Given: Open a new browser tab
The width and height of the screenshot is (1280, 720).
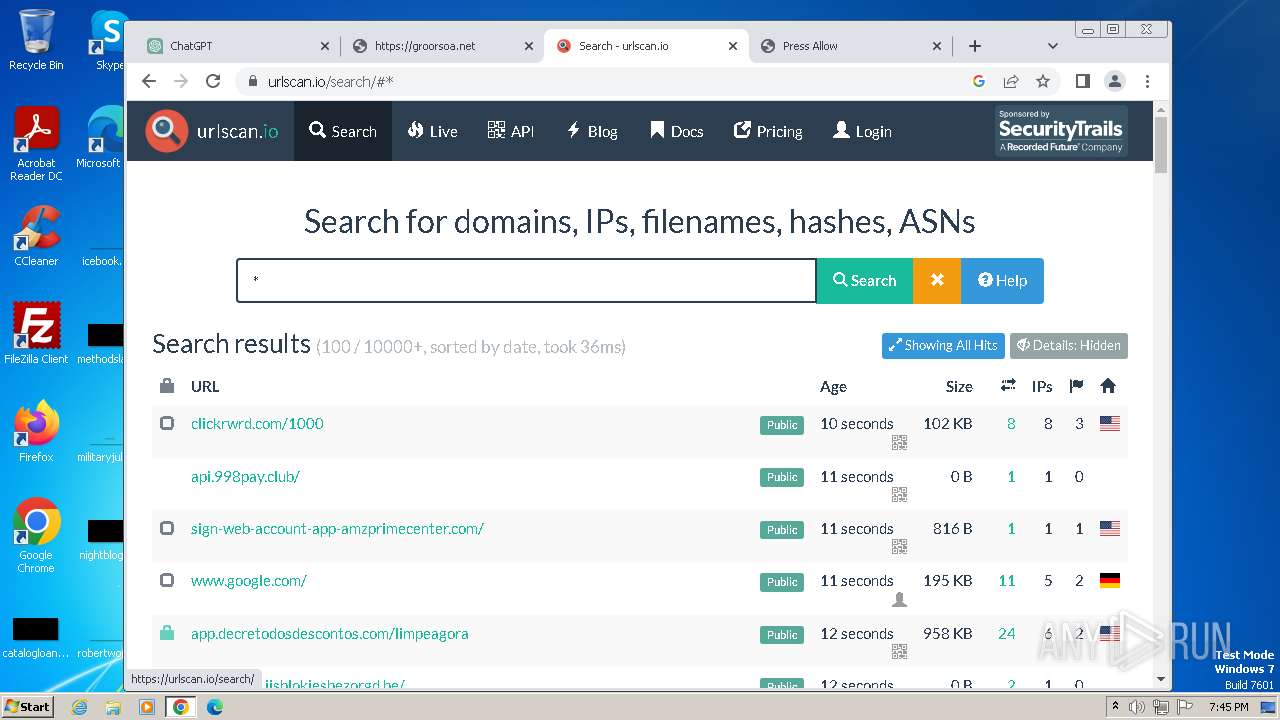Looking at the screenshot, I should 975,46.
